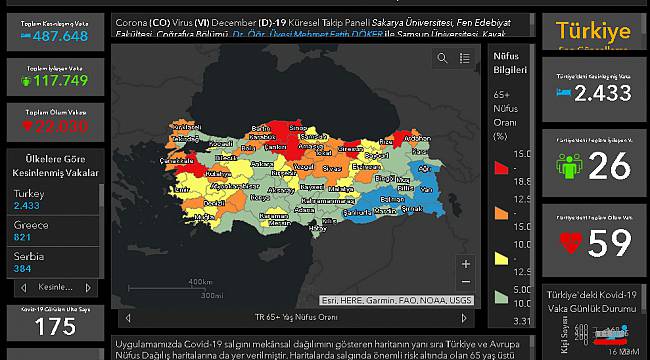
Task: Click the red 15.0-18.8 legend swatch
Action: click(501, 168)
